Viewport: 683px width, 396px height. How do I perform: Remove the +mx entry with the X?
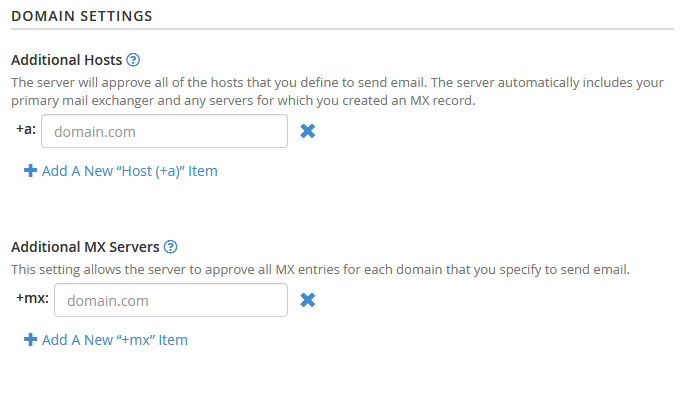(308, 300)
